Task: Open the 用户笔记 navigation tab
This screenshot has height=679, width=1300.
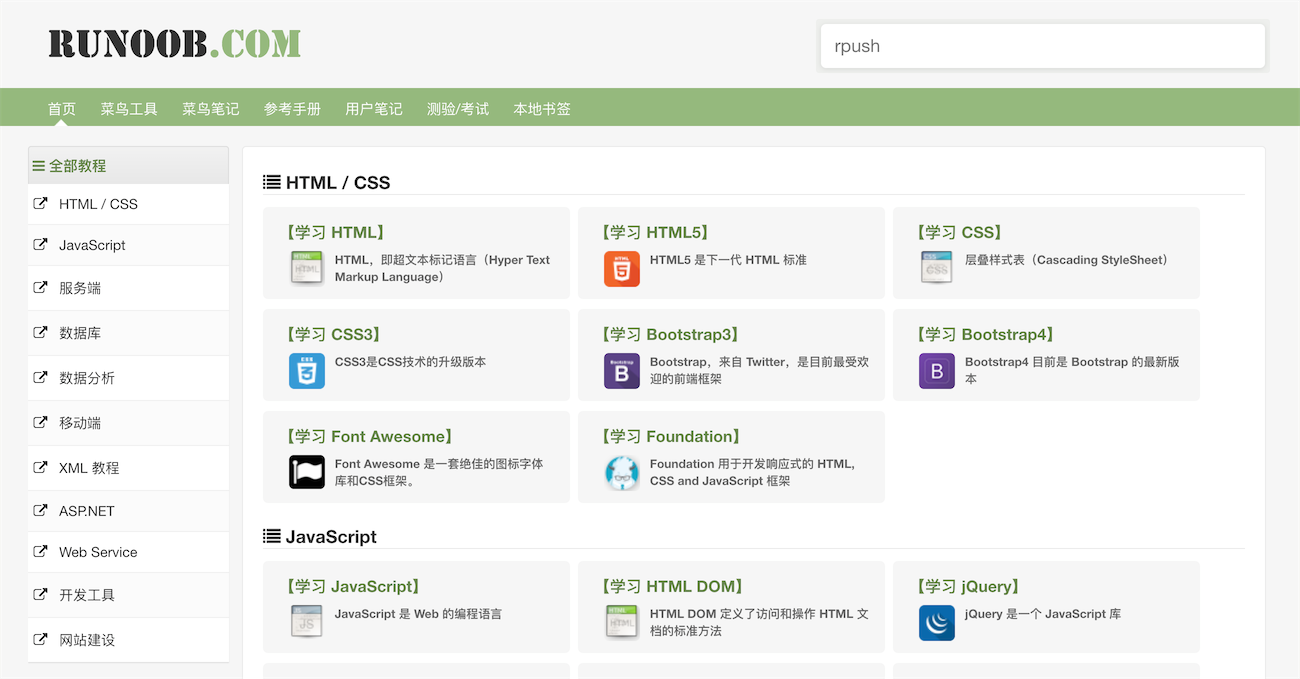Action: [x=374, y=109]
